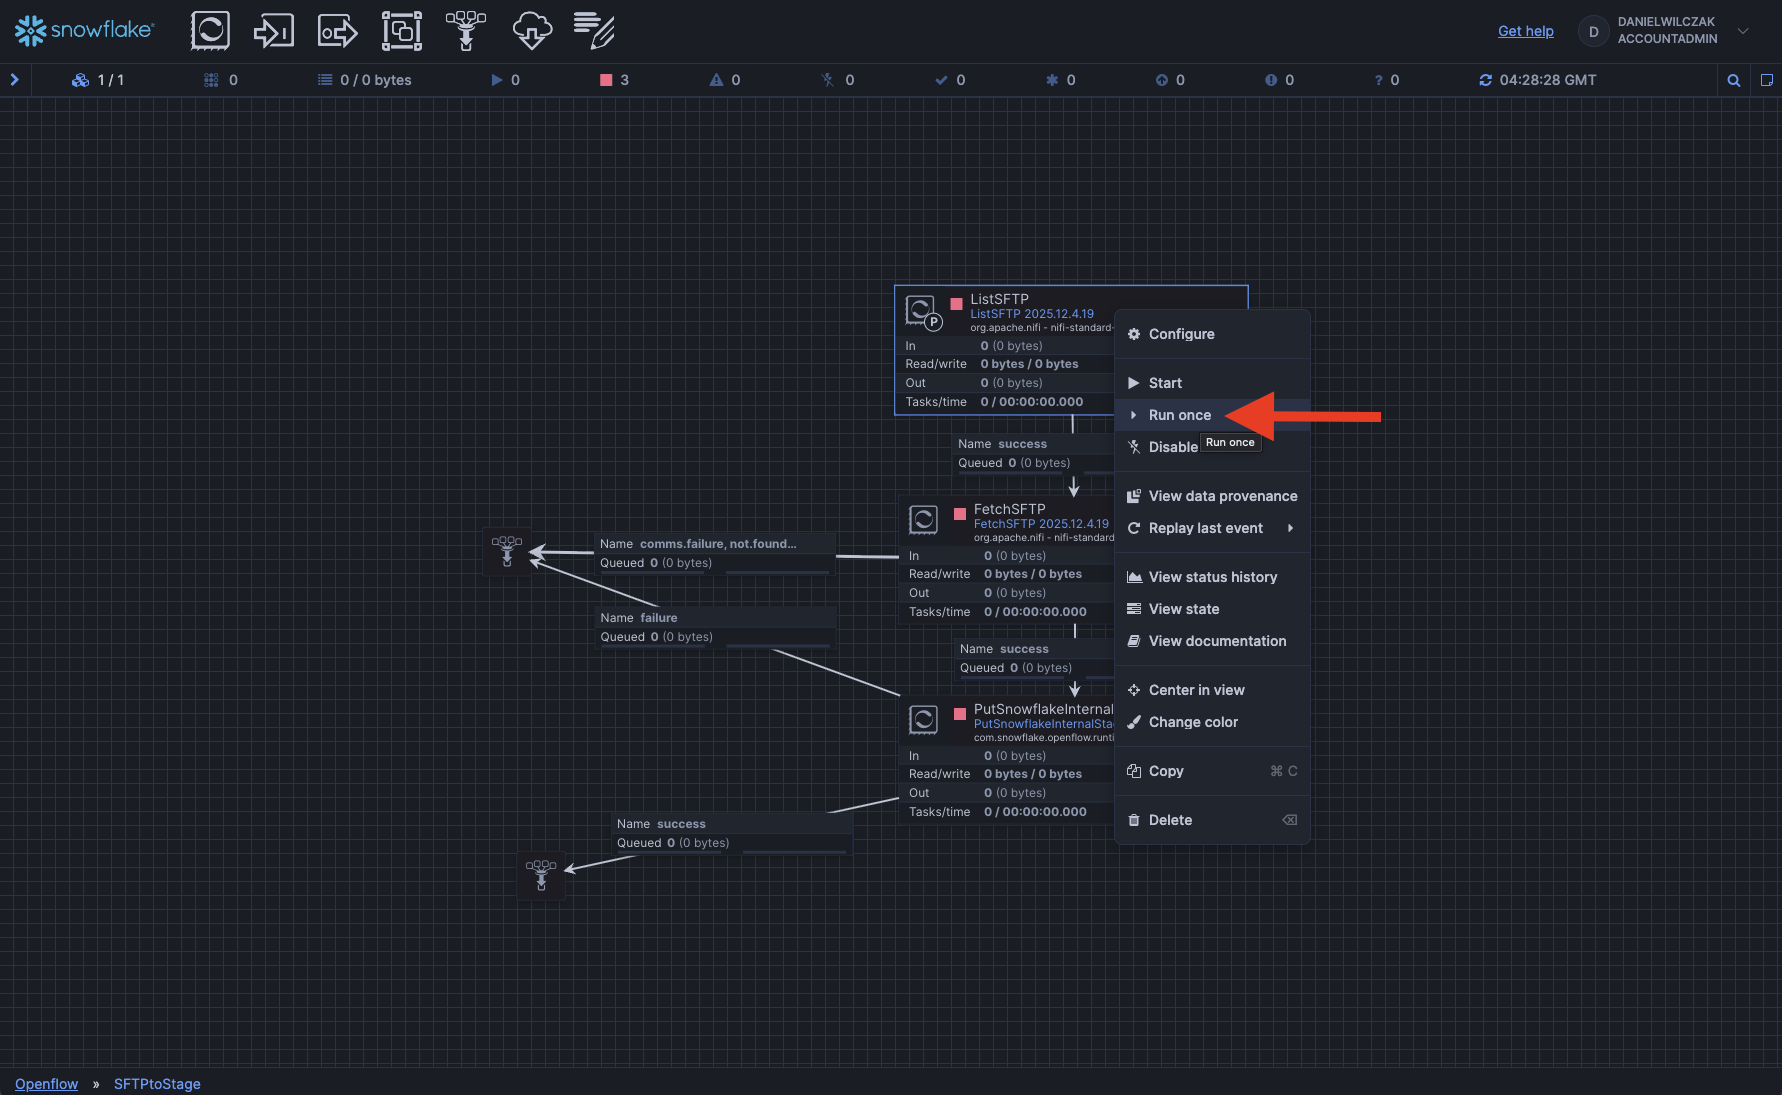
Task: Click the refresh icon beside the timestamp
Action: click(1485, 80)
